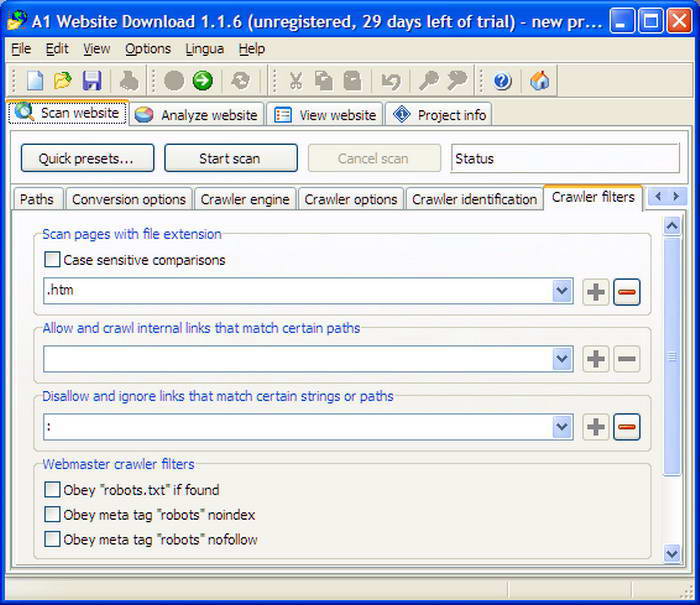Add a file extension with plus button
The height and width of the screenshot is (605, 700).
596,292
